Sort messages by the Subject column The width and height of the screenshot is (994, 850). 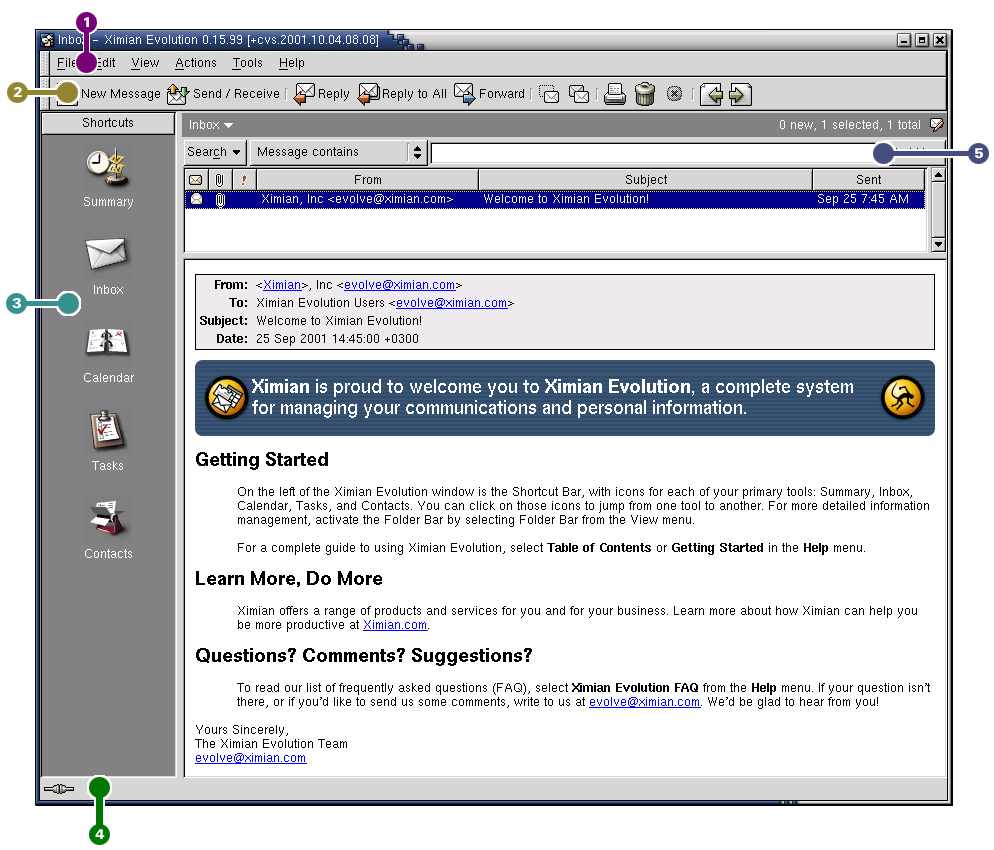coord(645,180)
